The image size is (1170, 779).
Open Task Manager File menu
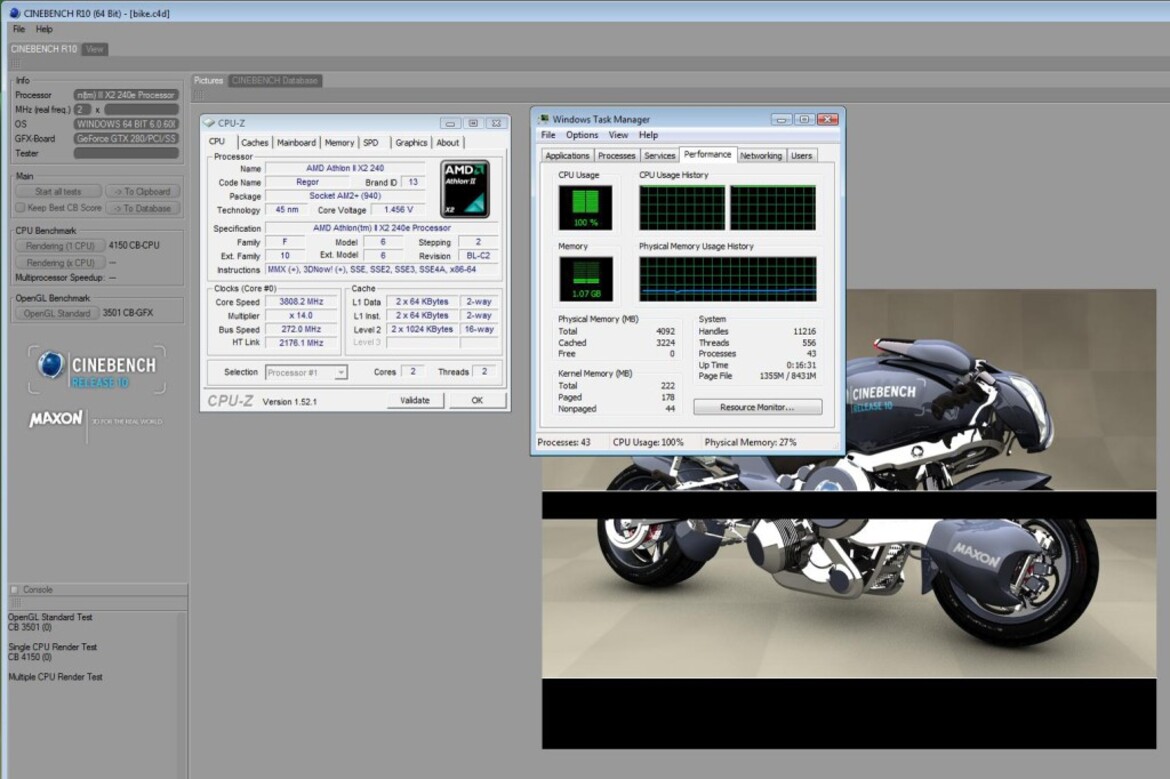click(x=548, y=135)
